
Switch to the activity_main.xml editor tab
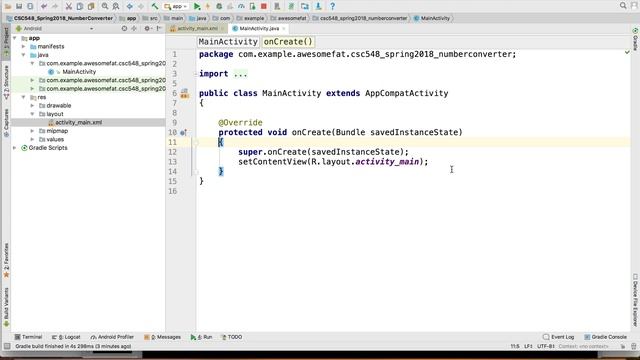point(198,29)
